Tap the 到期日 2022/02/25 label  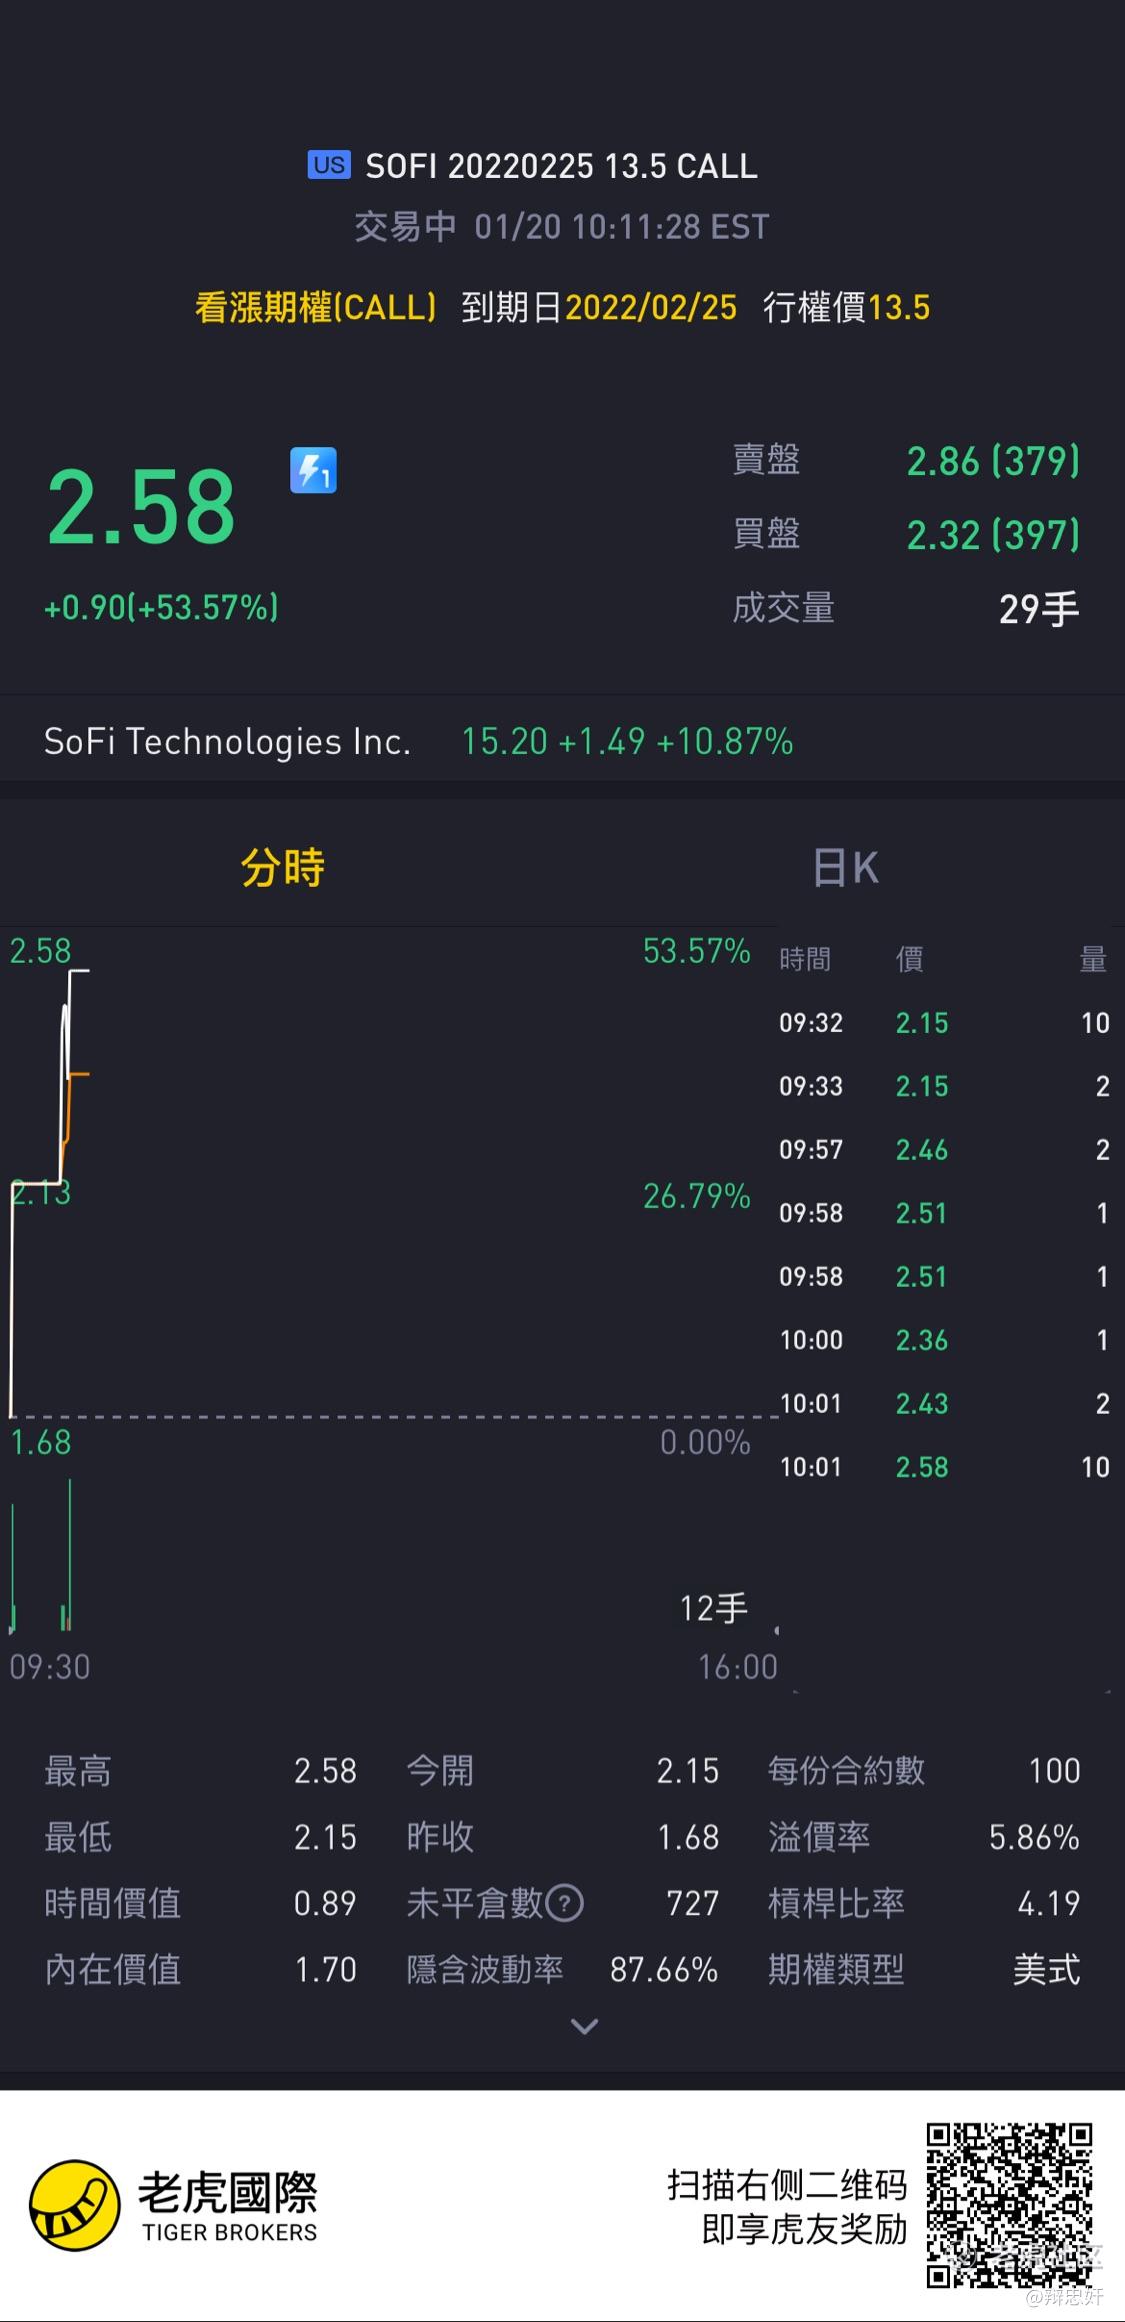tap(598, 307)
